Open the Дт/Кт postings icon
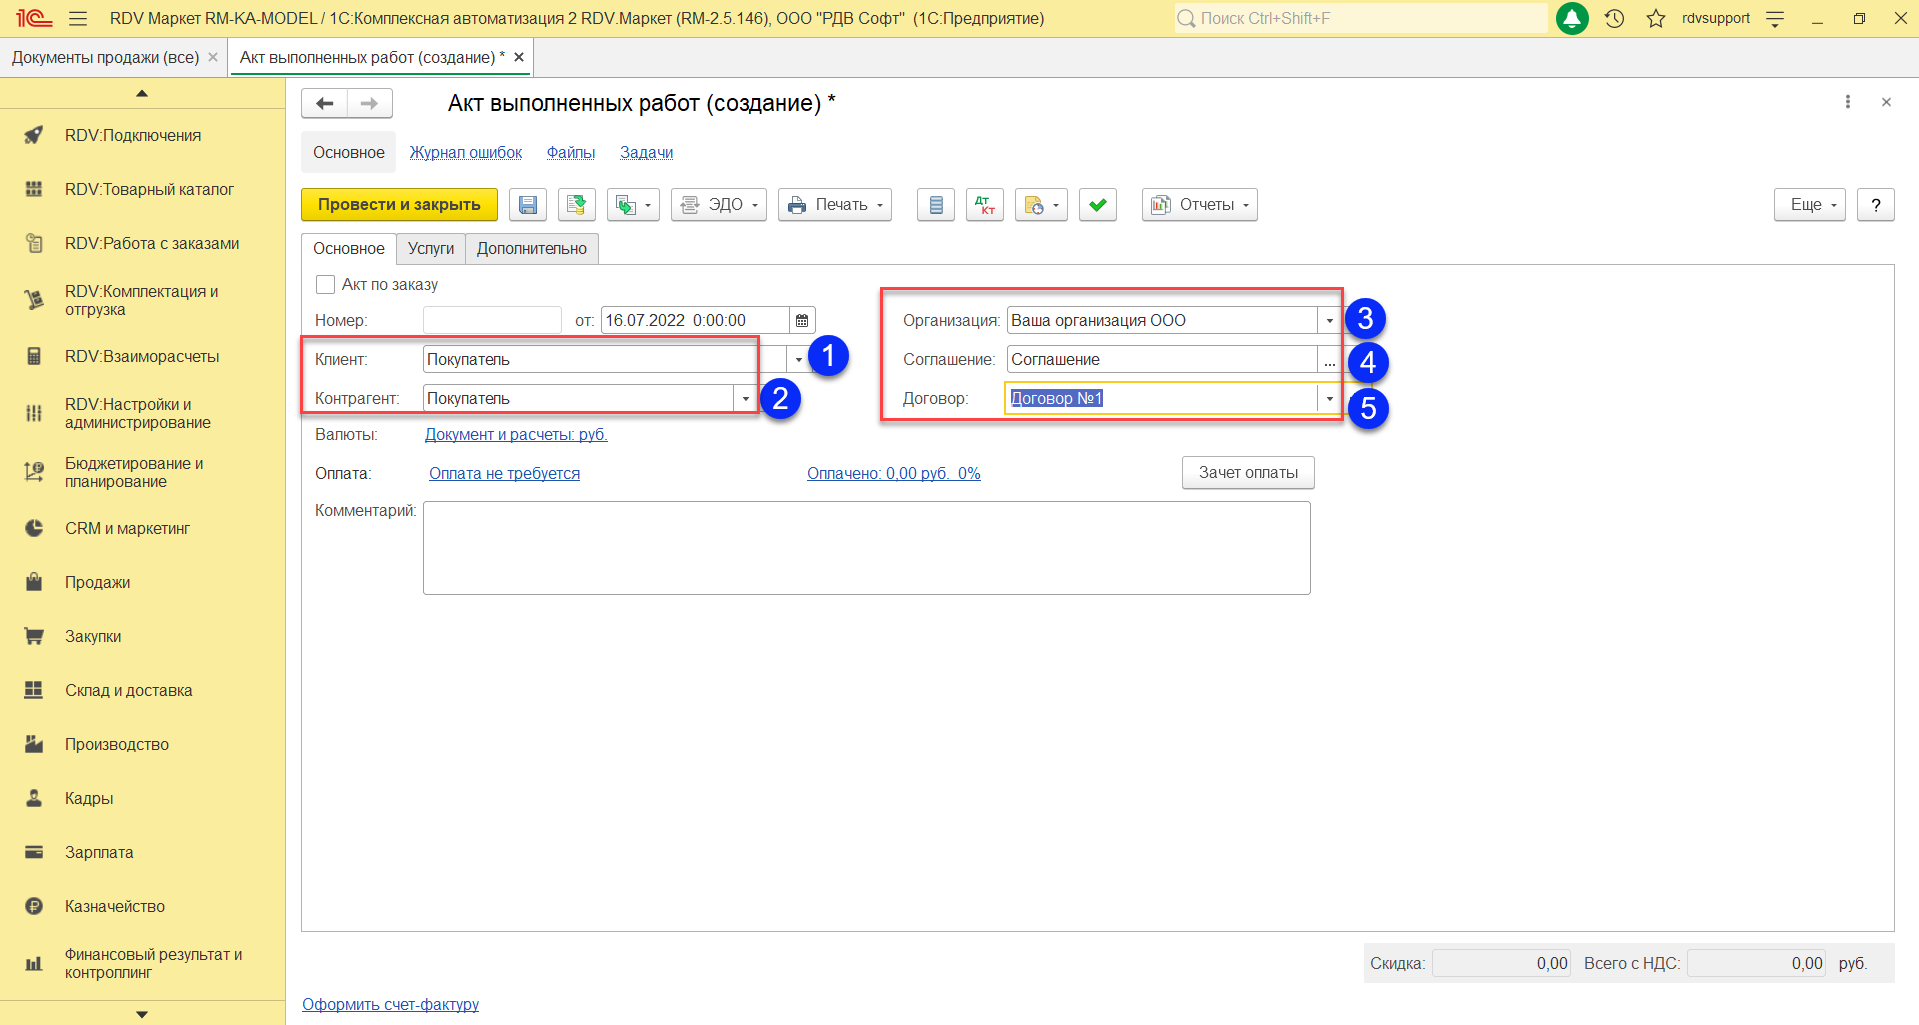1919x1025 pixels. (984, 205)
